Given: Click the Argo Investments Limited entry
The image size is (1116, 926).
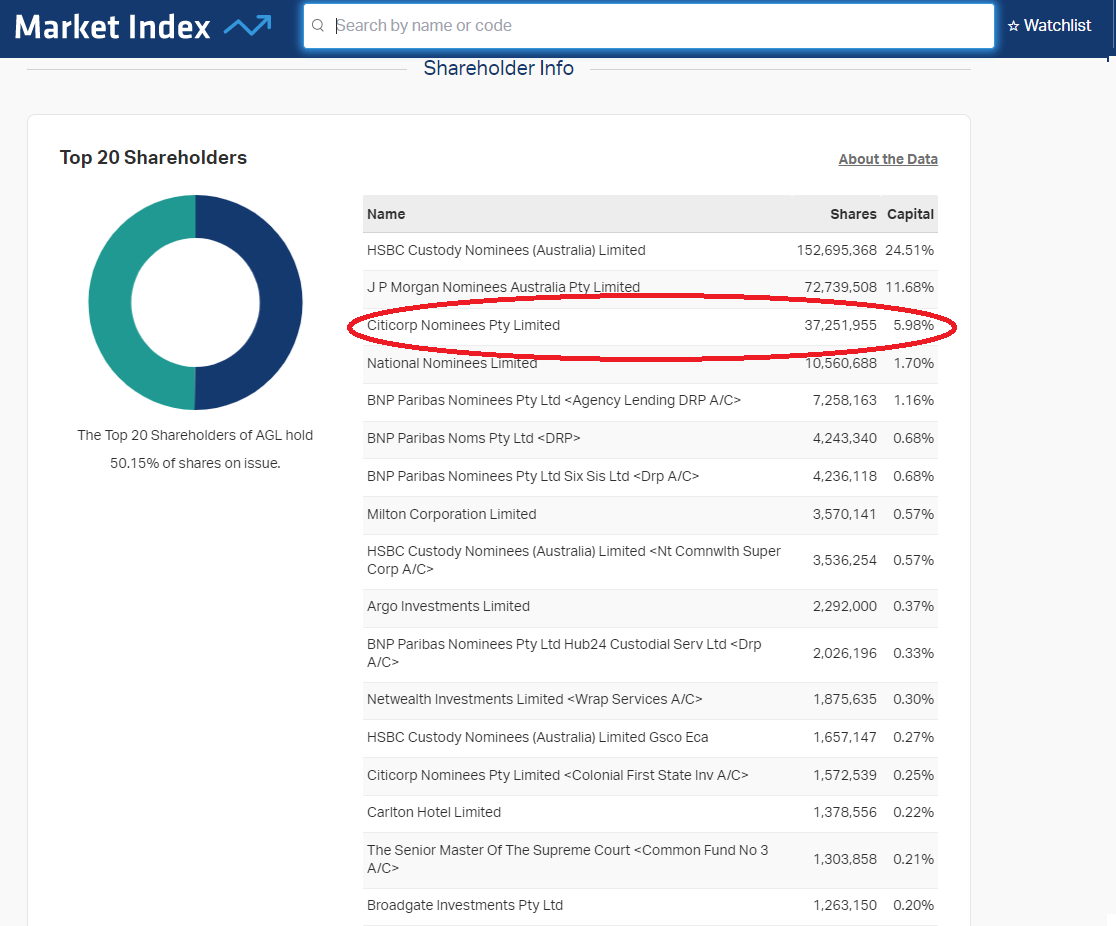Looking at the screenshot, I should [448, 606].
